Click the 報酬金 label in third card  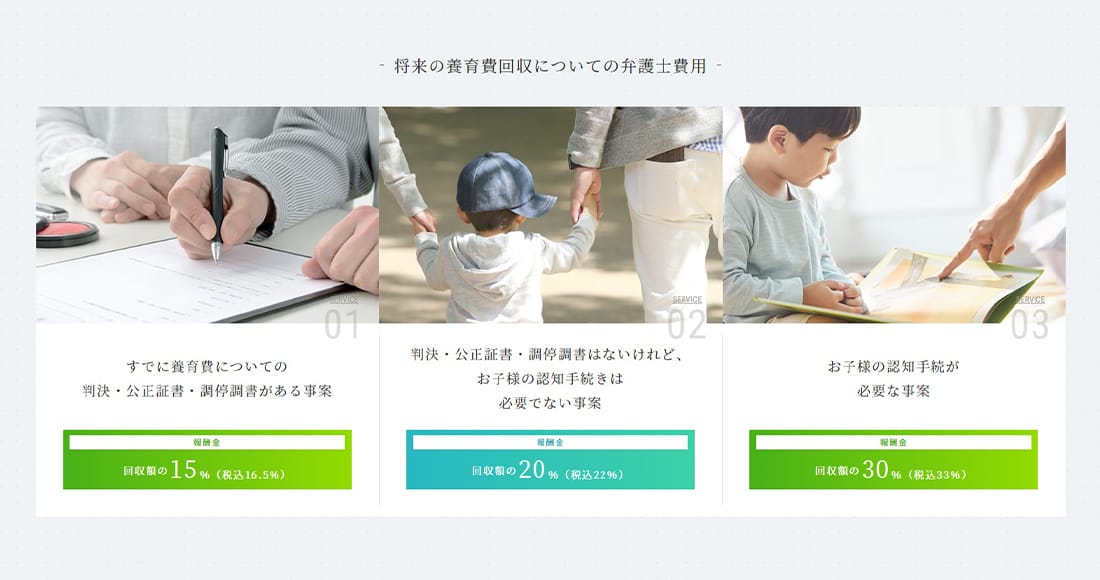pyautogui.click(x=893, y=443)
